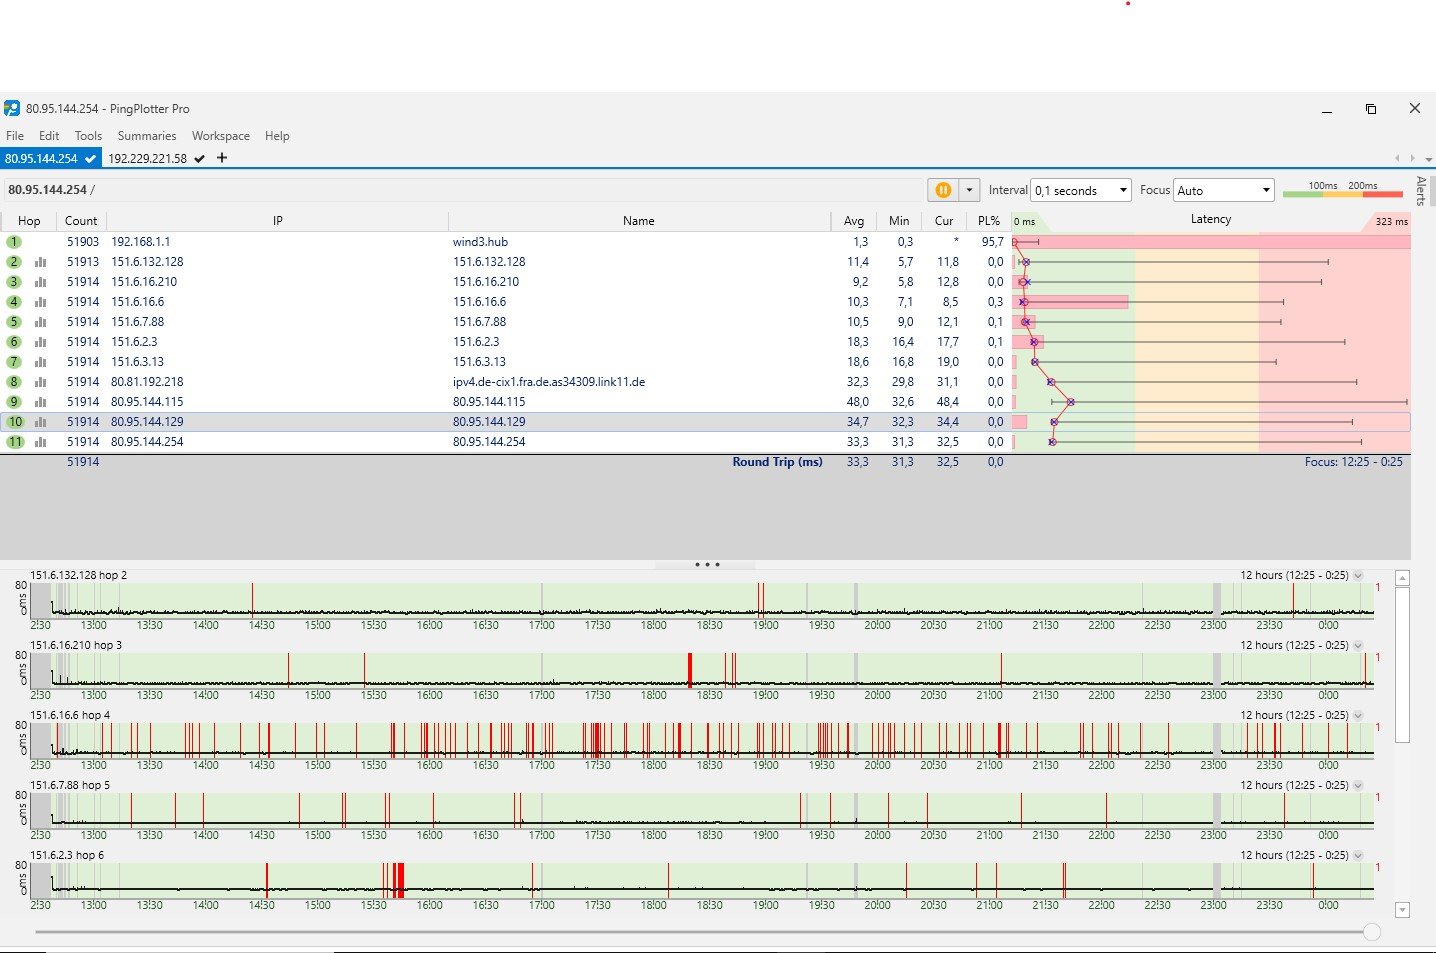Open the Interval dropdown showing 0,1 seconds

click(1081, 190)
